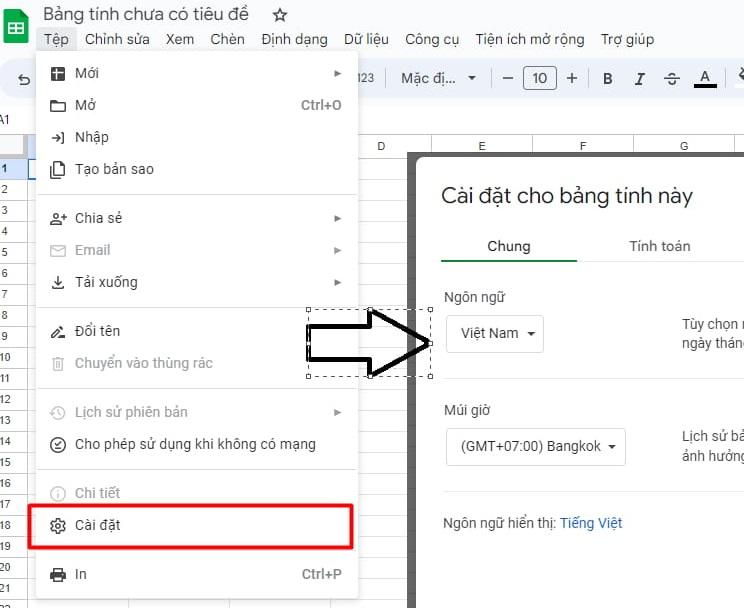744x608 pixels.
Task: Switch to the Tính toán tab
Action: (660, 246)
